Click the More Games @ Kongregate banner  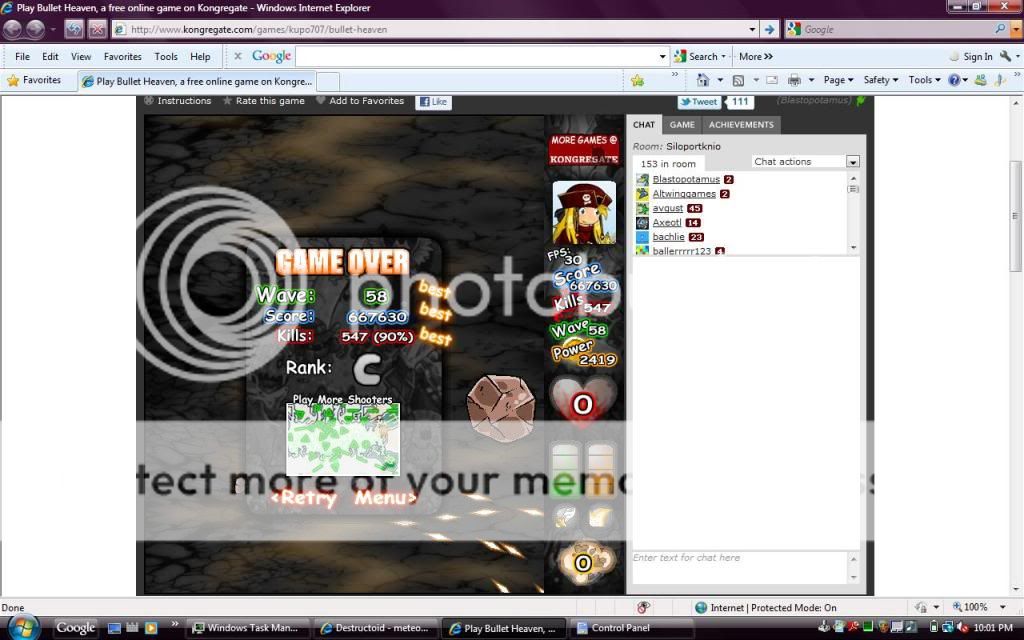pyautogui.click(x=584, y=150)
